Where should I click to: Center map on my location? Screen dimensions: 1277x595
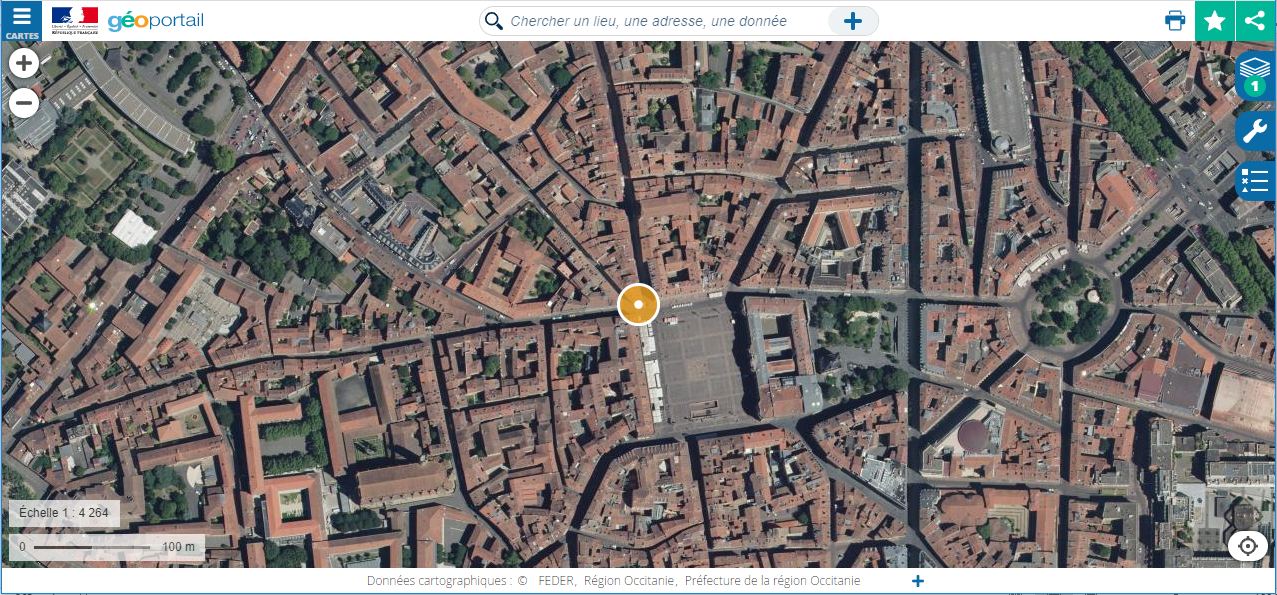(x=1247, y=546)
